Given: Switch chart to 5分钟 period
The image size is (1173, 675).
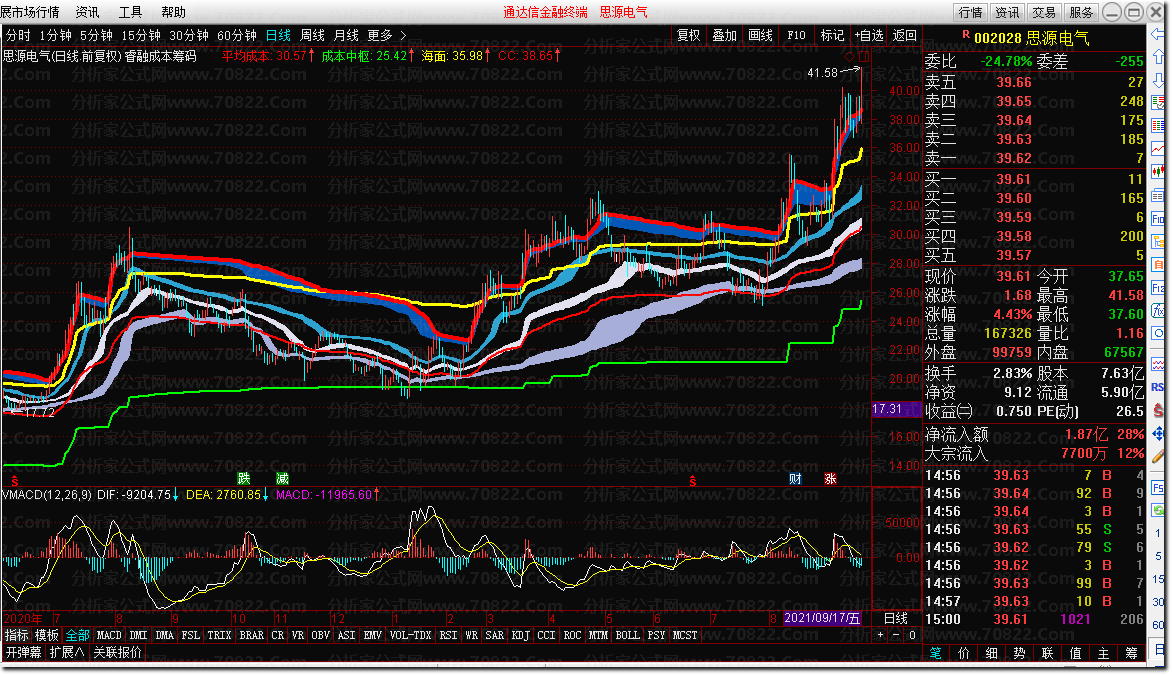Looking at the screenshot, I should click(97, 35).
